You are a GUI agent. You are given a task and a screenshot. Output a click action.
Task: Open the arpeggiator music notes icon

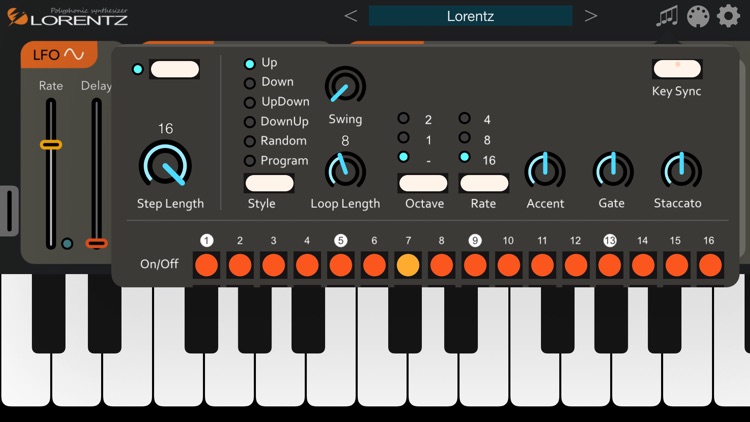pos(667,16)
